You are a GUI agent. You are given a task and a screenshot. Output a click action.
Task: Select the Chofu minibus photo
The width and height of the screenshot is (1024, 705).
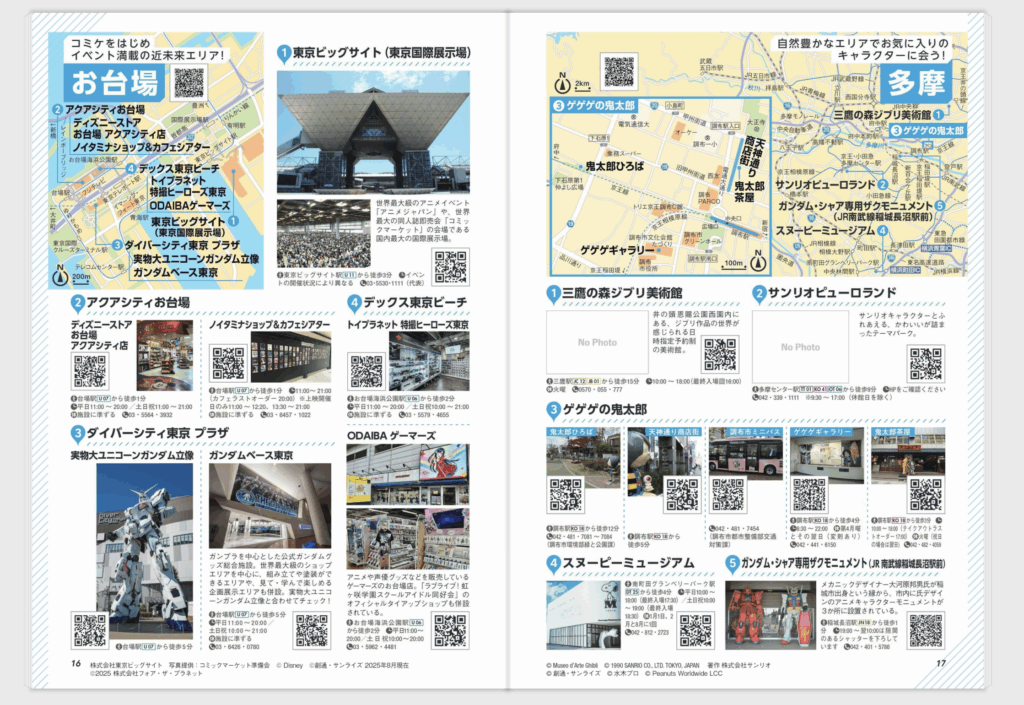(745, 458)
